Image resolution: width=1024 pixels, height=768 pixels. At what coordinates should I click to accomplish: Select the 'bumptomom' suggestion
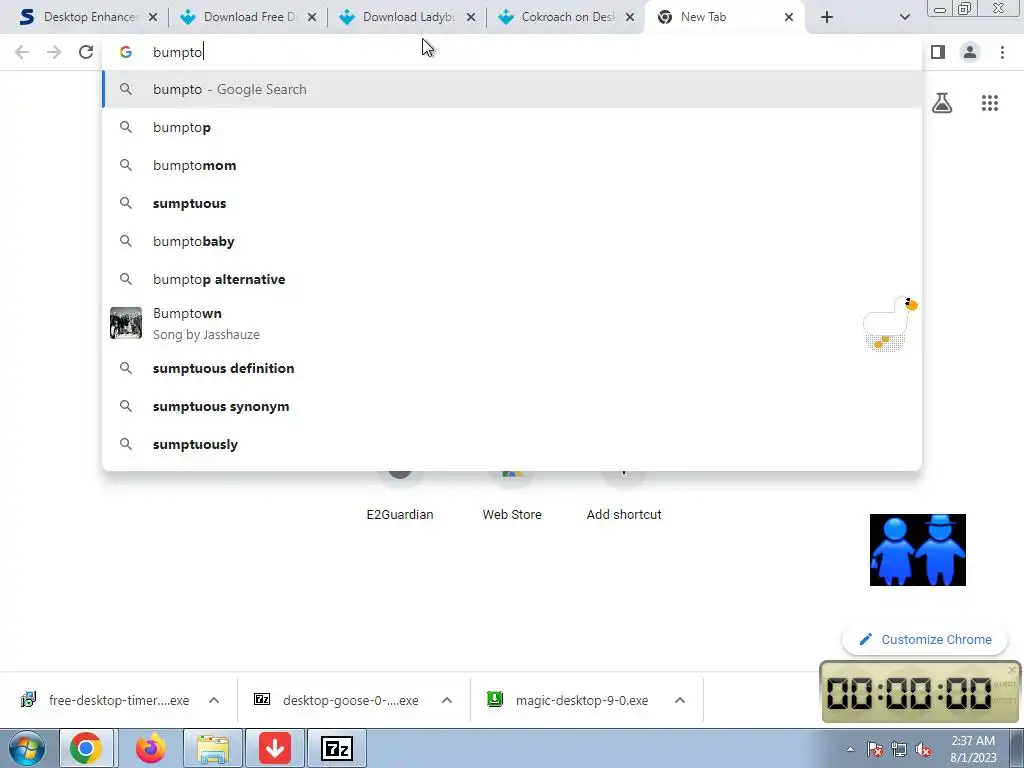pyautogui.click(x=512, y=165)
